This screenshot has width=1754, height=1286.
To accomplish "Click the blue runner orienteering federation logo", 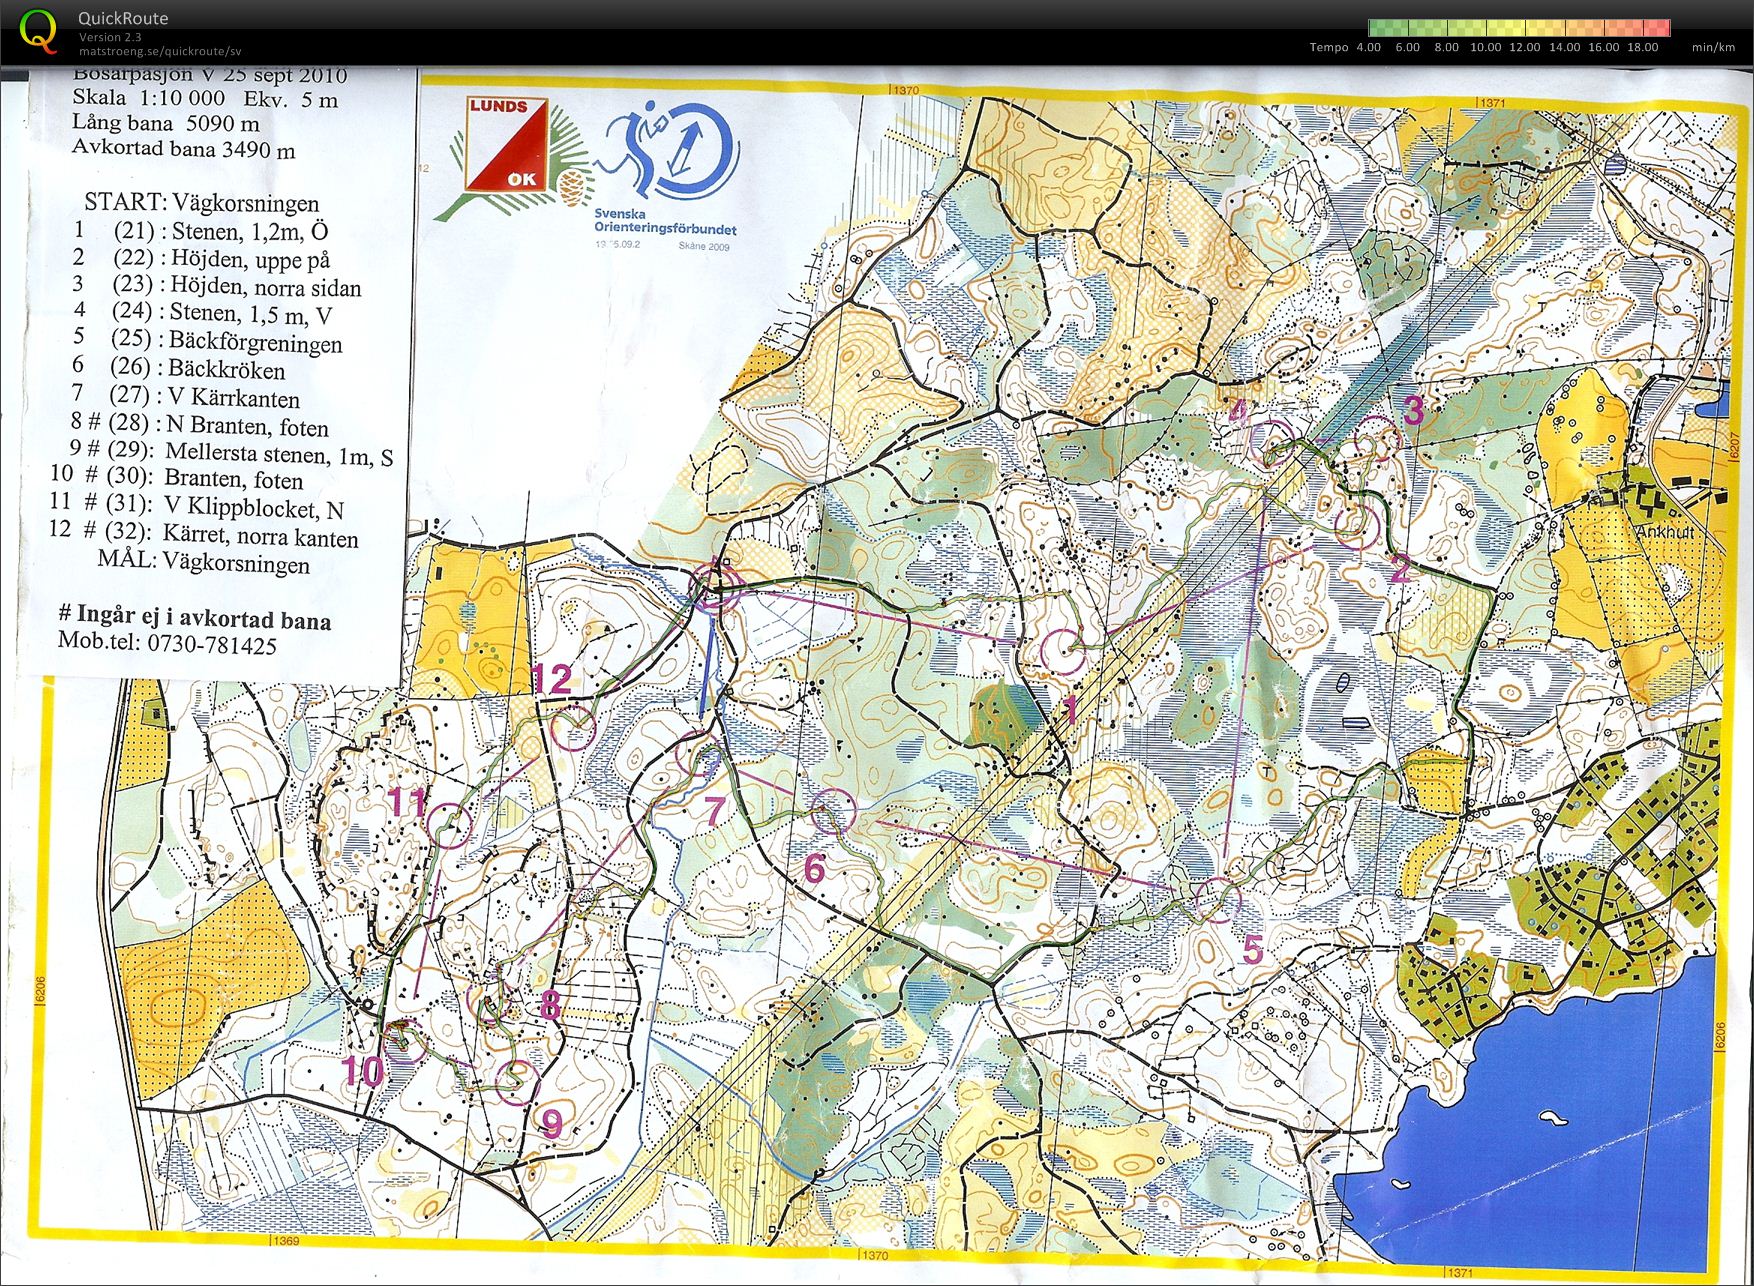I will (668, 150).
